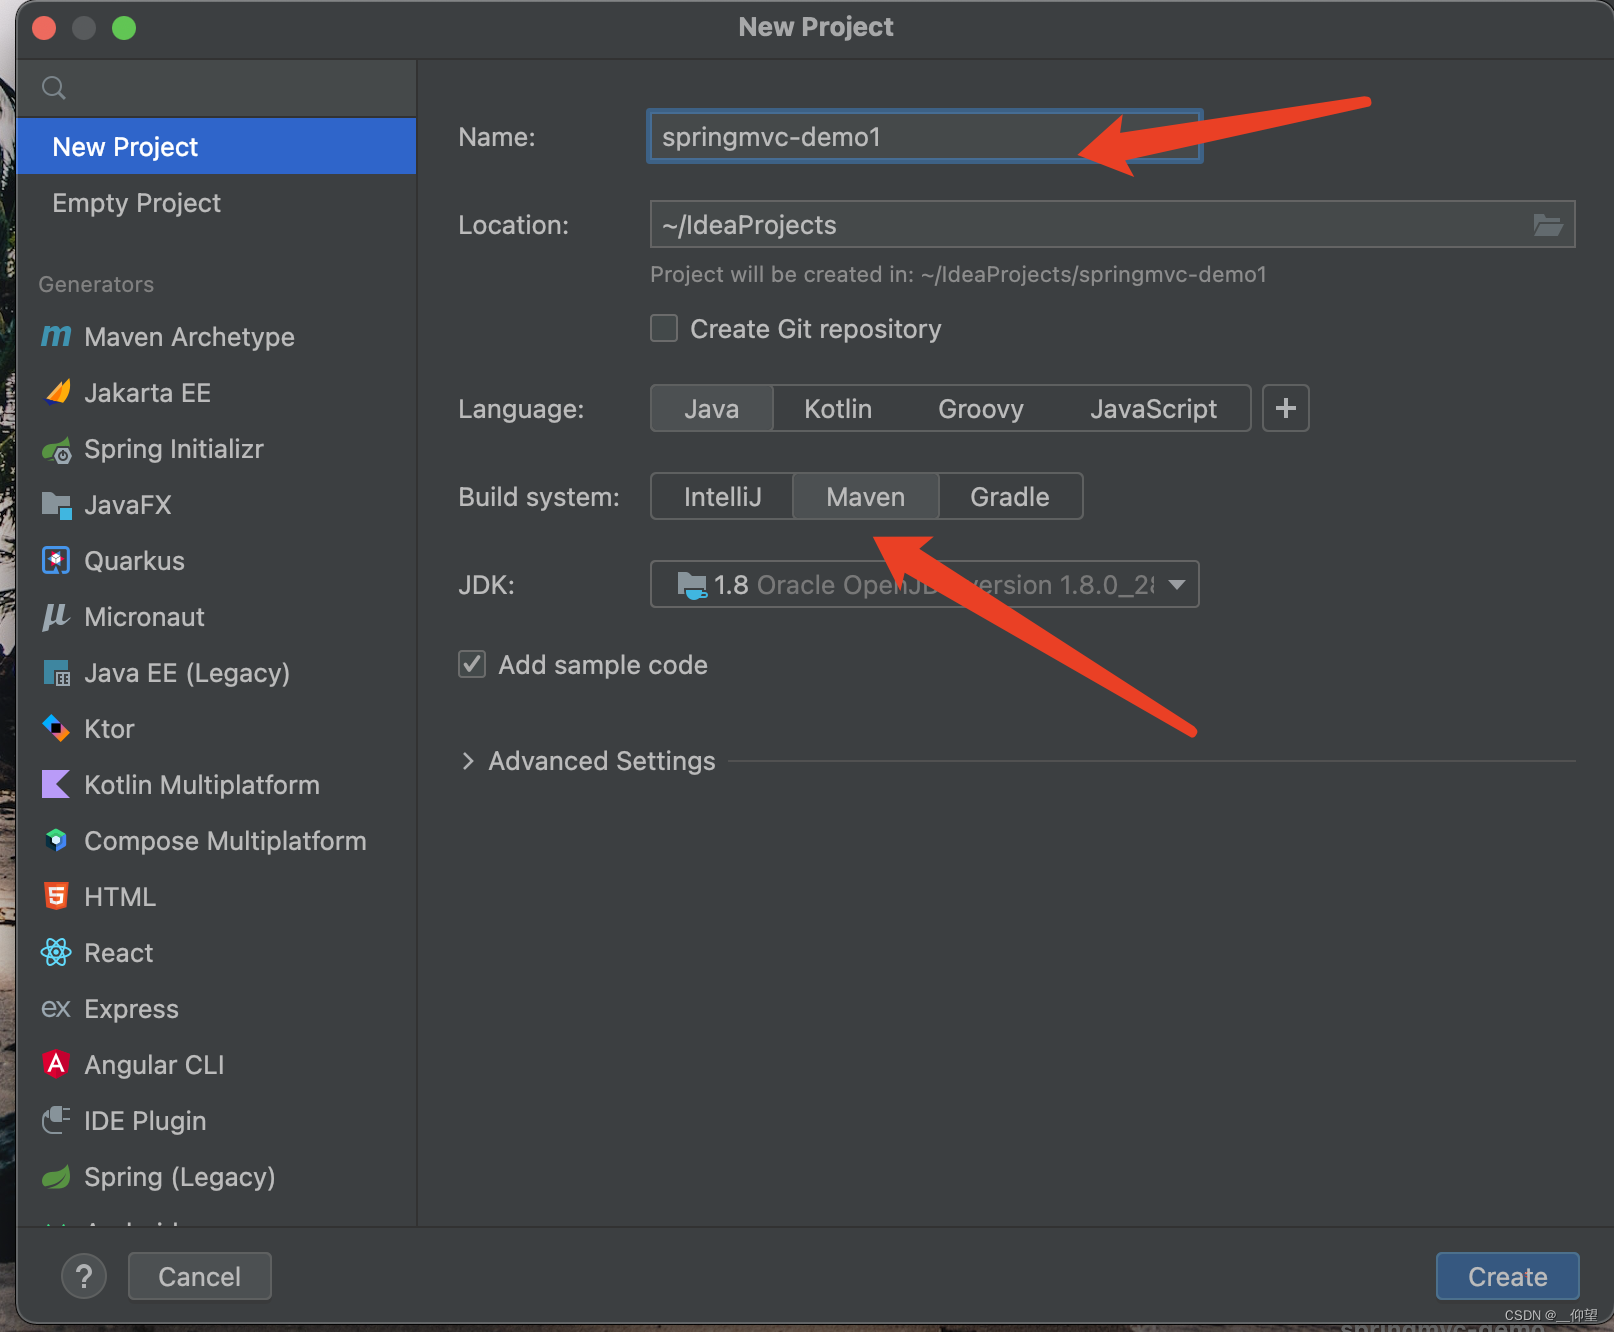
Task: Click the React atom icon
Action: pyautogui.click(x=56, y=953)
